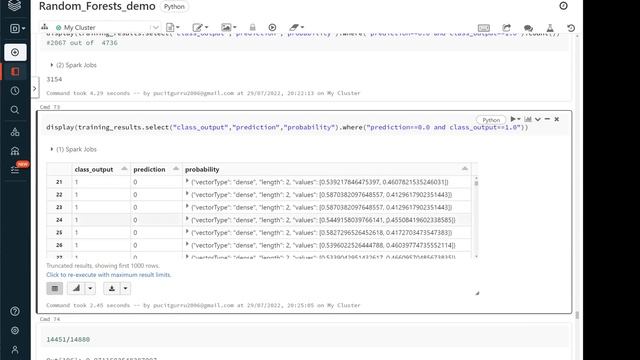Click the Python badge next to notebook title
640x360 pixels.
point(174,7)
